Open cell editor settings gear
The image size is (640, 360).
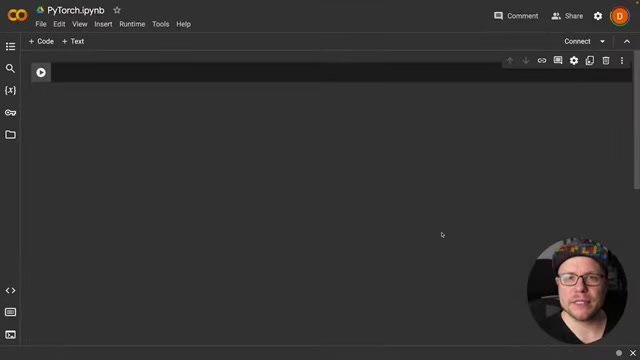click(574, 61)
